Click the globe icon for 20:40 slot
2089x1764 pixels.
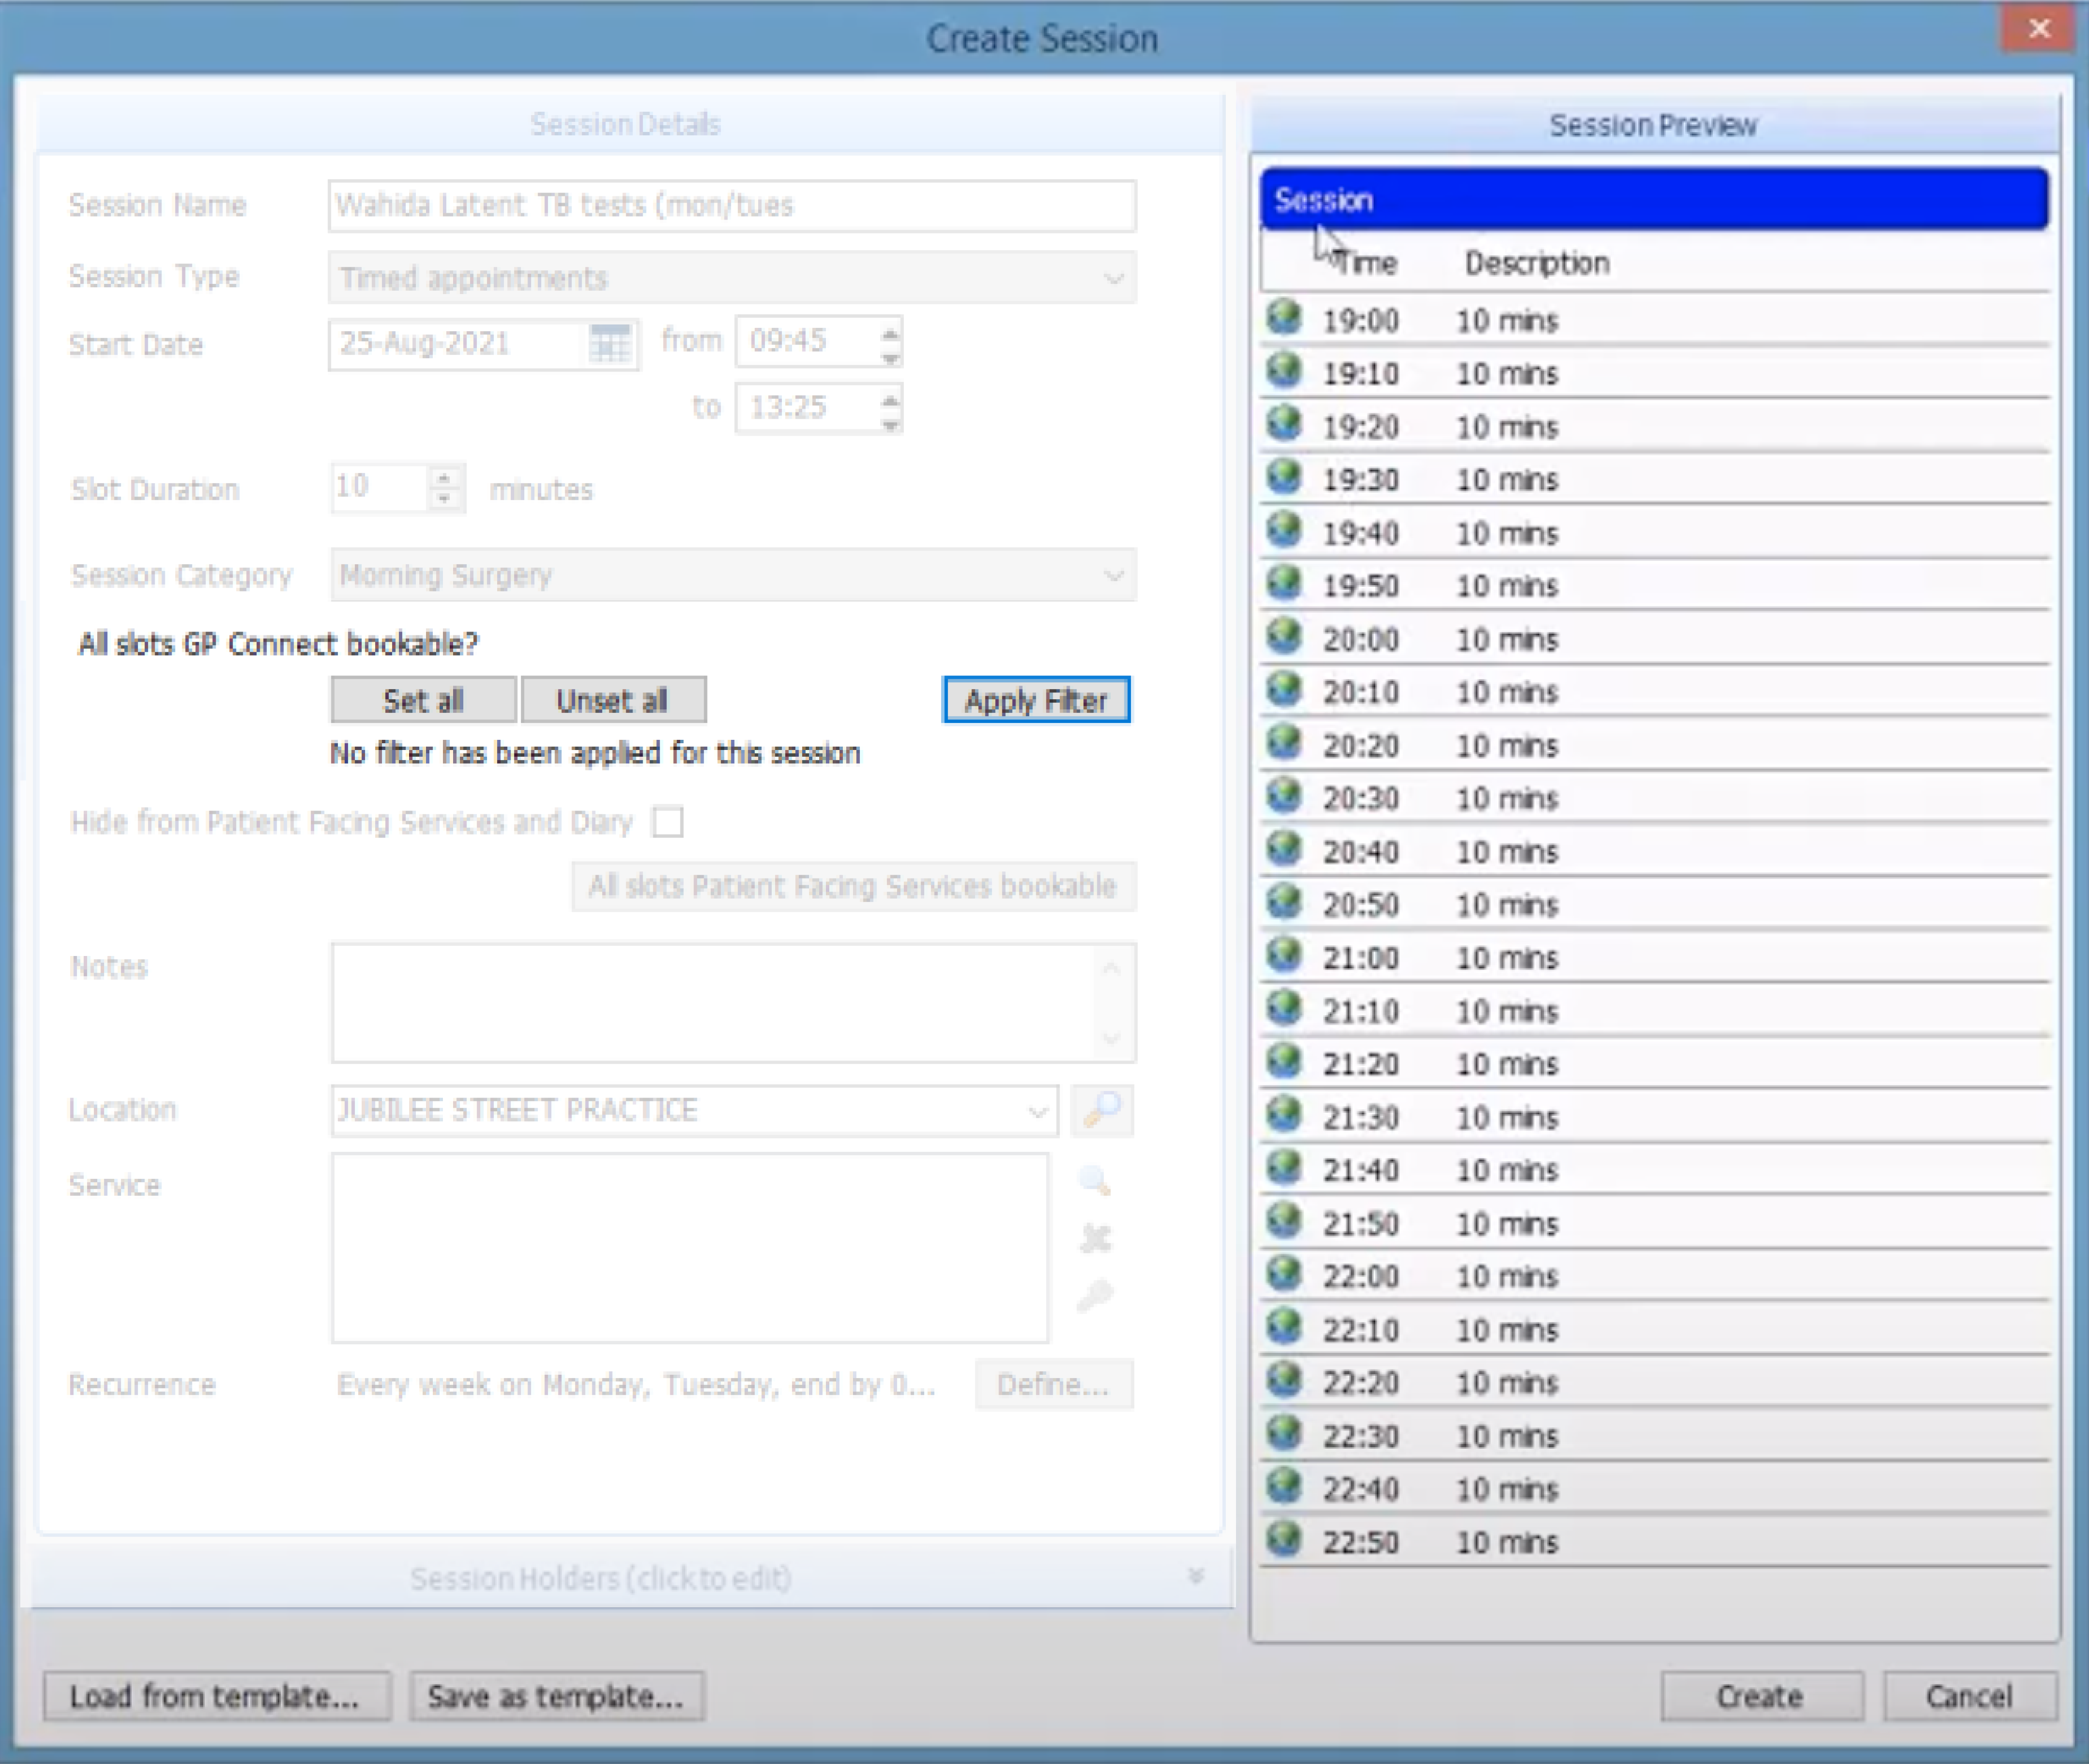(1283, 849)
